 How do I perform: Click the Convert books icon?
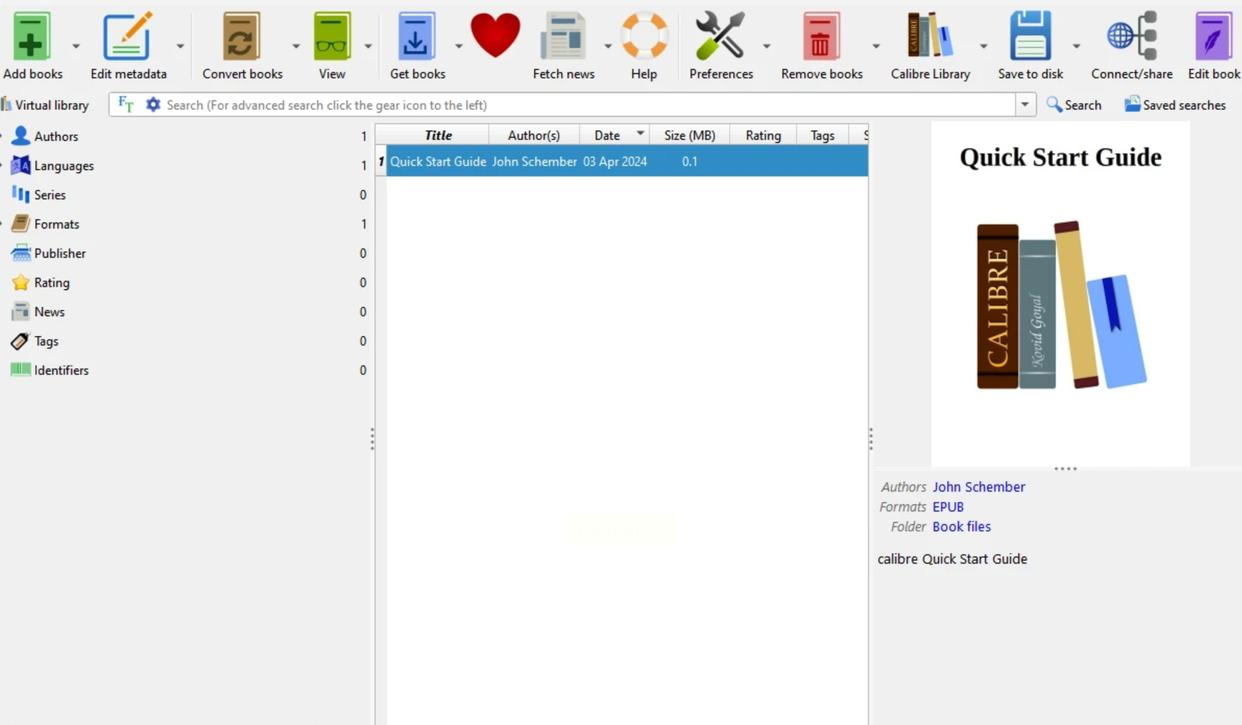241,37
